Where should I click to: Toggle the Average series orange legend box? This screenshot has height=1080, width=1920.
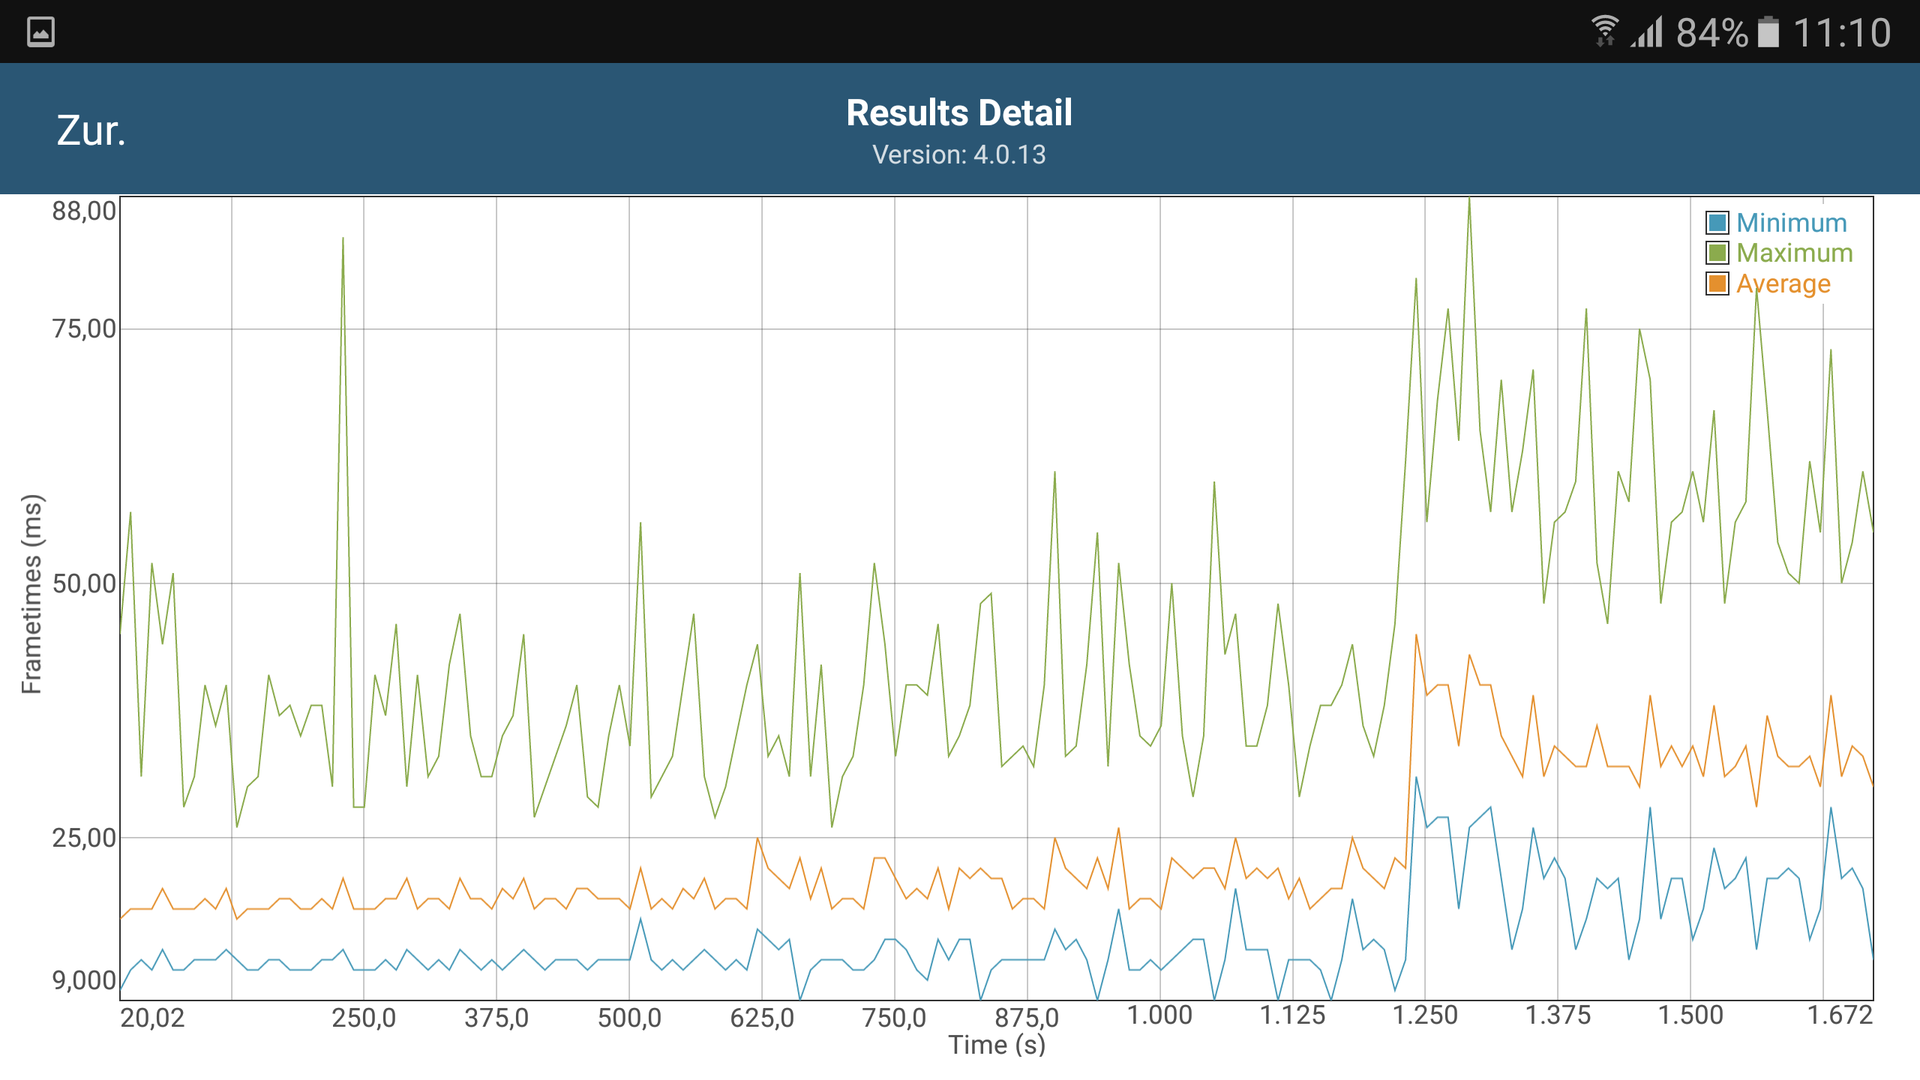click(1717, 284)
